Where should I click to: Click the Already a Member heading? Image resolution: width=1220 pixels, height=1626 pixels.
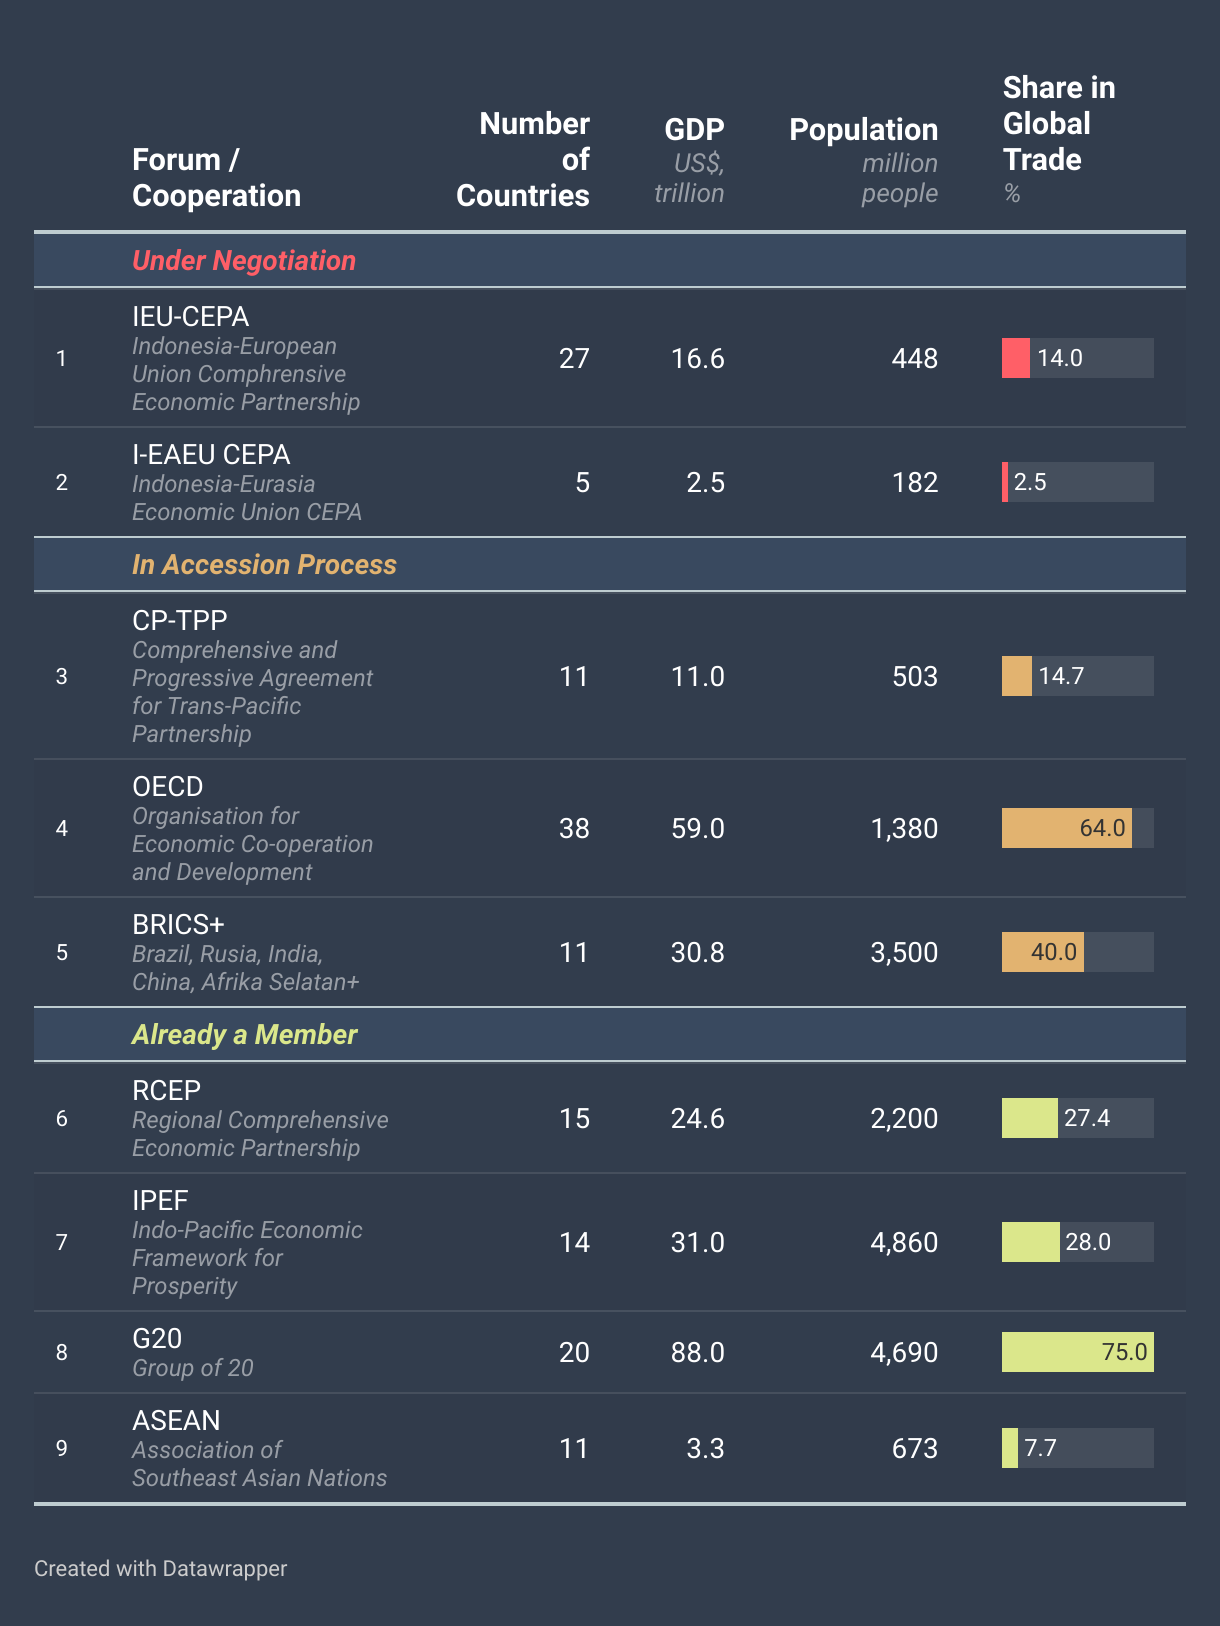pos(244,1034)
